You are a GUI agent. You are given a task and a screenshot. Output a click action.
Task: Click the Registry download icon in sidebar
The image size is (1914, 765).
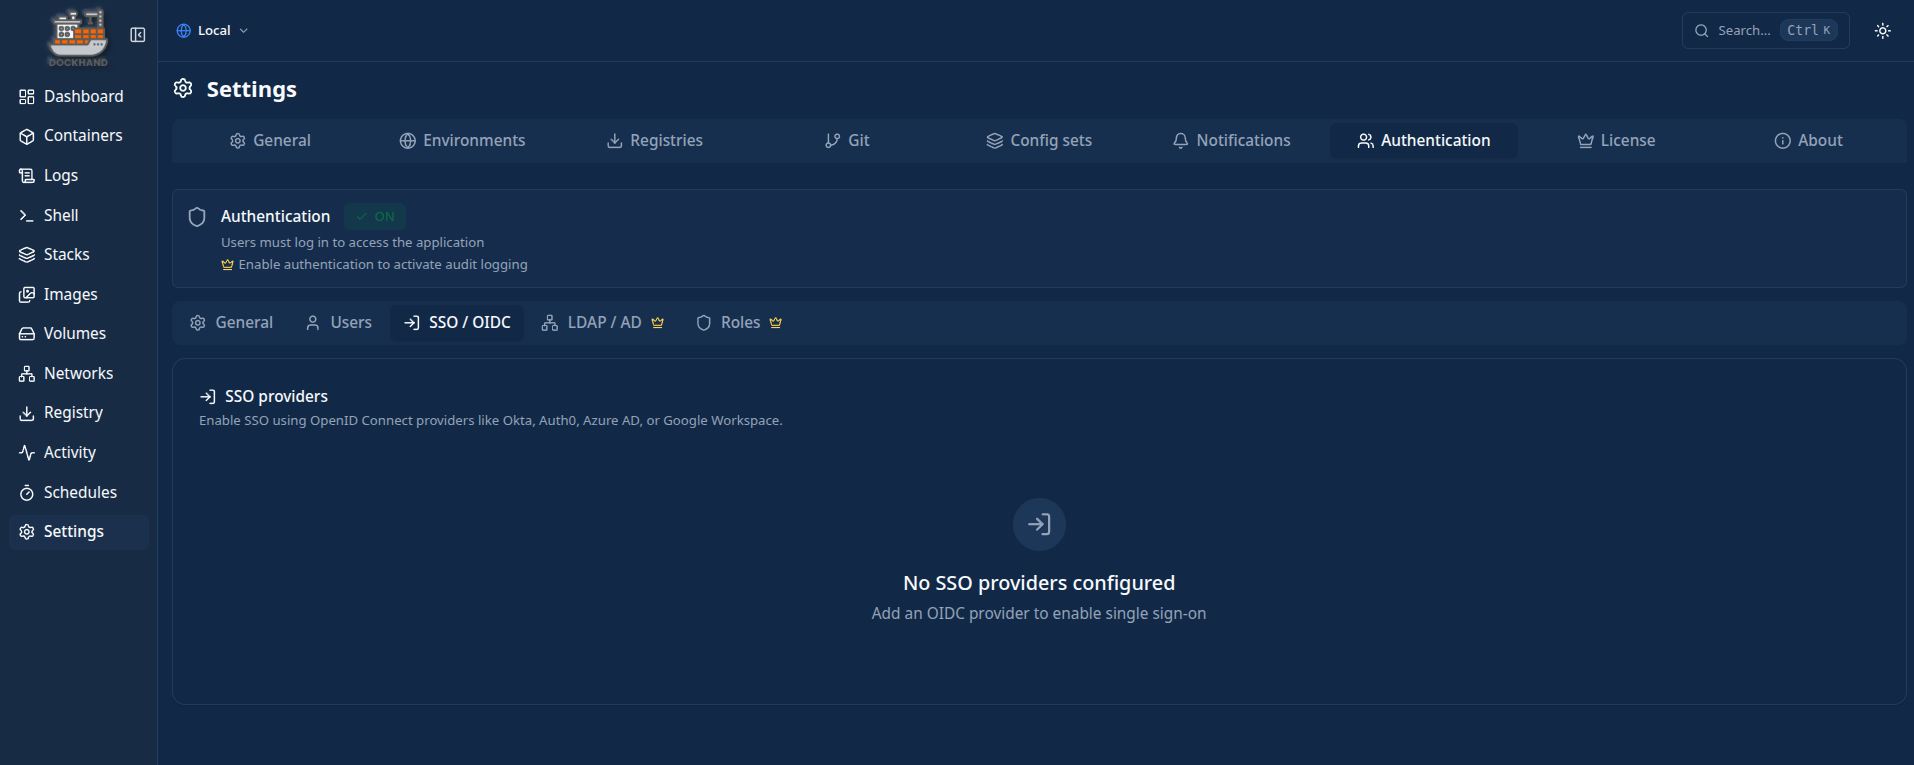(x=27, y=413)
